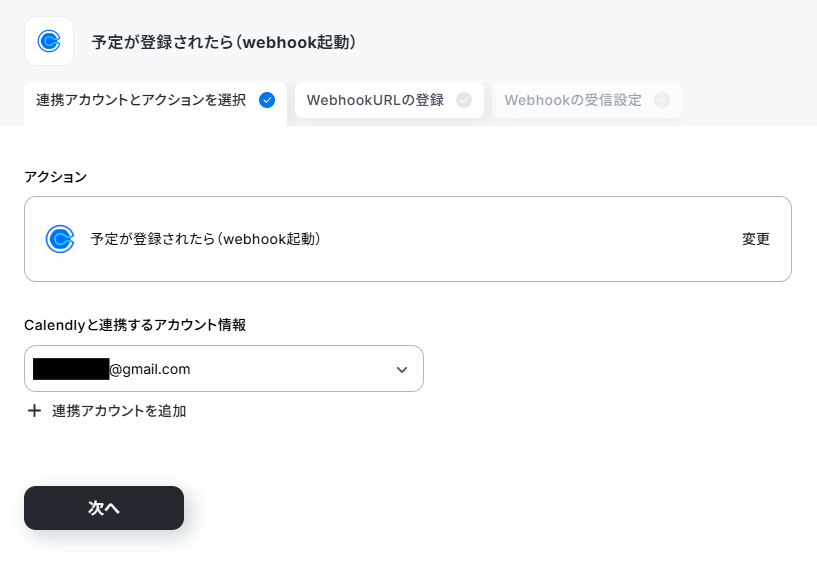Click the Calendly logo in the header
The image size is (817, 565).
tap(49, 41)
